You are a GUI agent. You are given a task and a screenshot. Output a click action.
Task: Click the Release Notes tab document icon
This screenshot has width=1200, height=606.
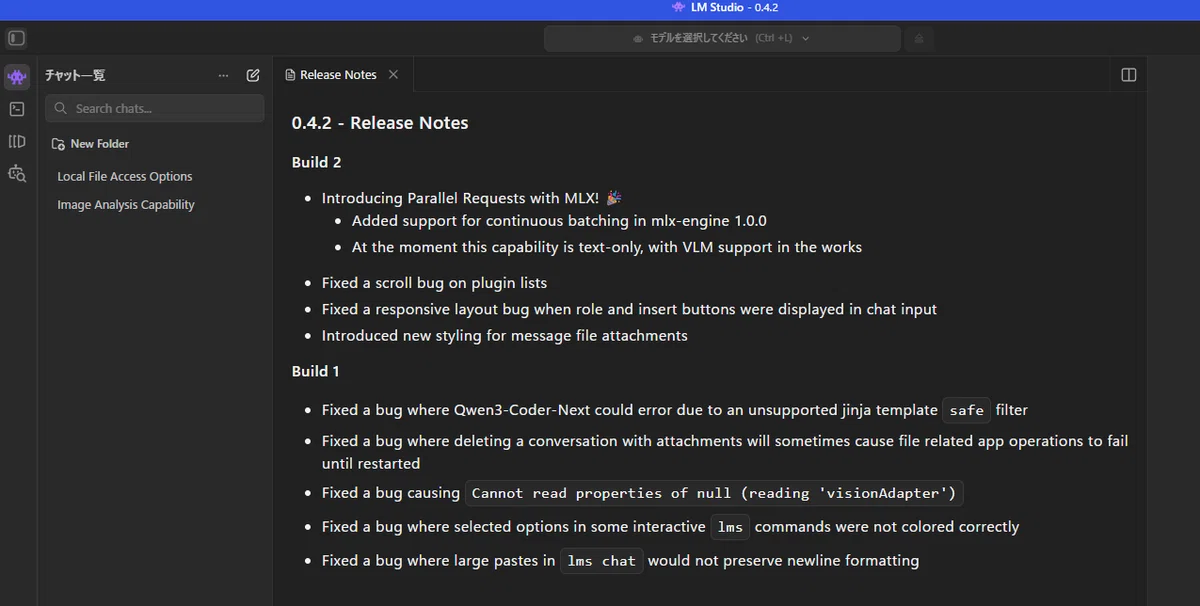point(290,75)
